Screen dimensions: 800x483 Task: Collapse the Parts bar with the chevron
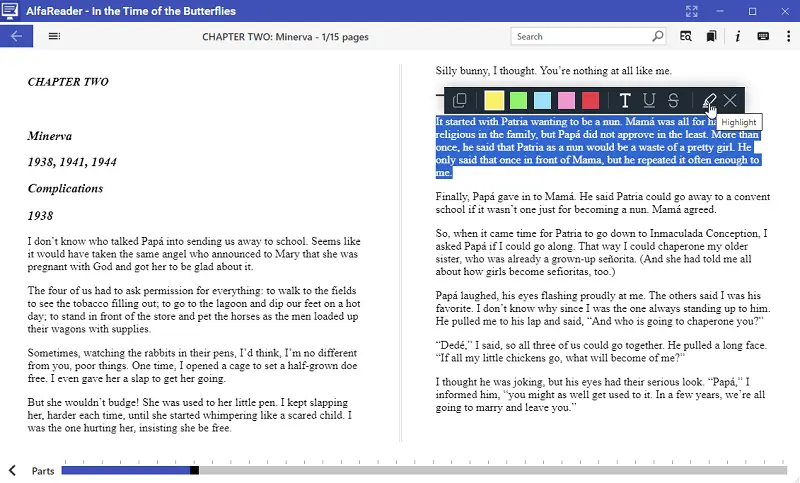click(x=13, y=470)
